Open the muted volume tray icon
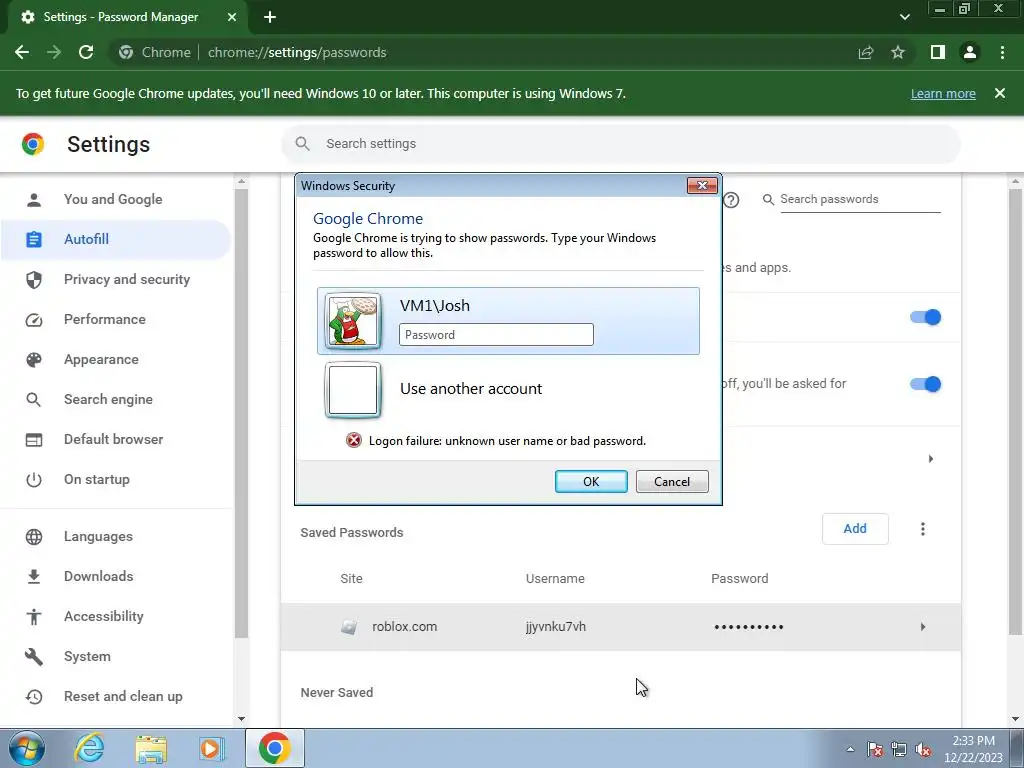 pyautogui.click(x=923, y=749)
